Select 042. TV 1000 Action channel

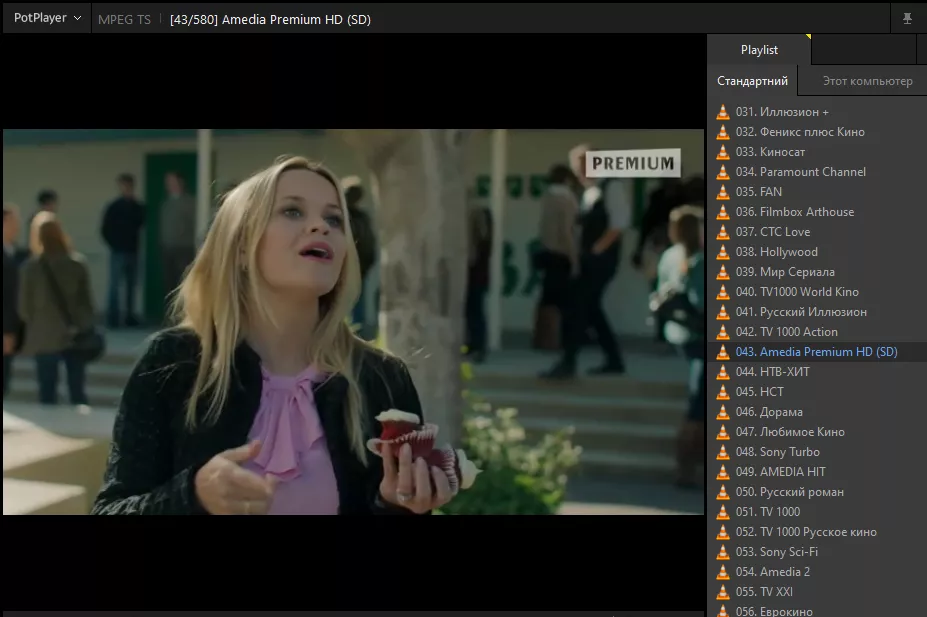(818, 332)
